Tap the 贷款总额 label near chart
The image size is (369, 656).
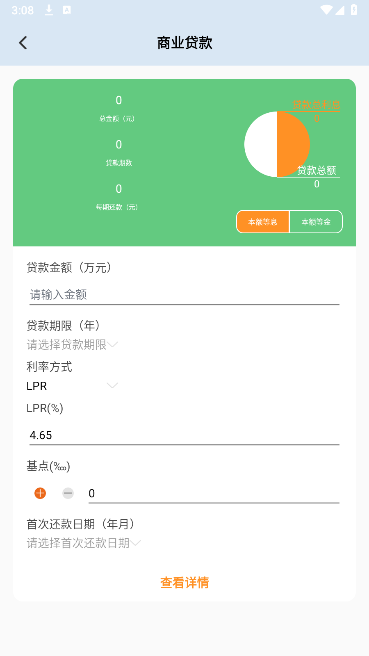[x=317, y=170]
